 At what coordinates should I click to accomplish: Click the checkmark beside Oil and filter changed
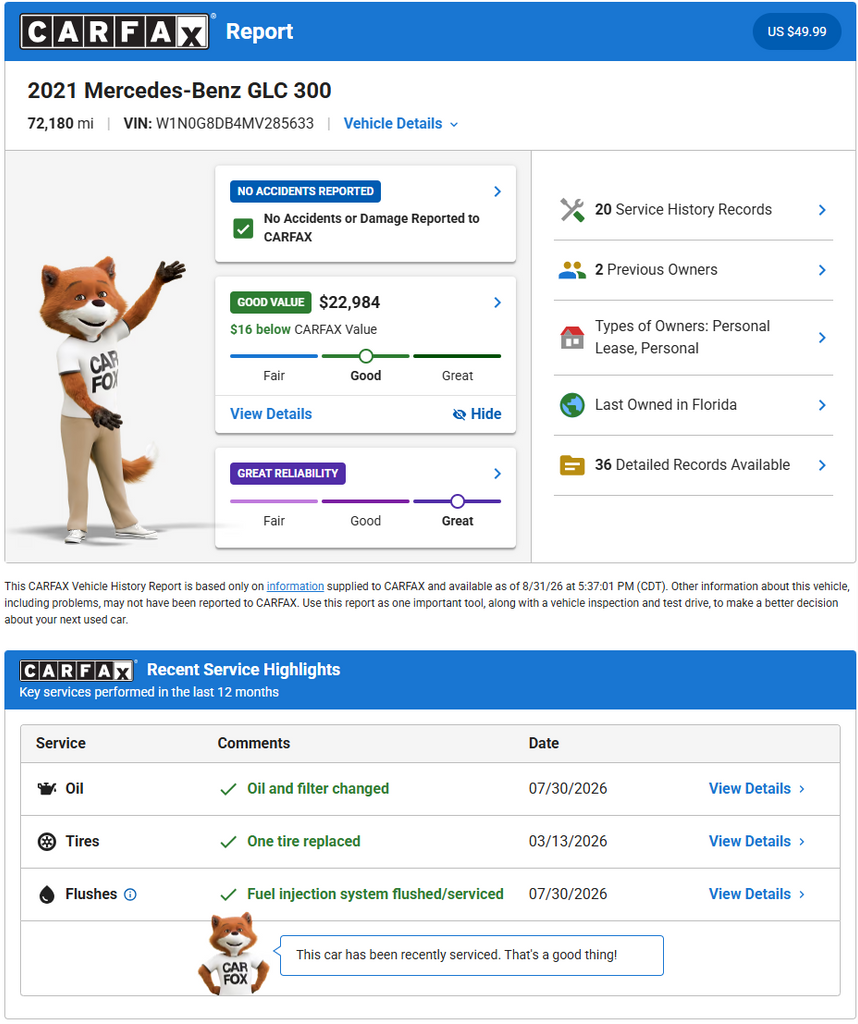click(229, 790)
